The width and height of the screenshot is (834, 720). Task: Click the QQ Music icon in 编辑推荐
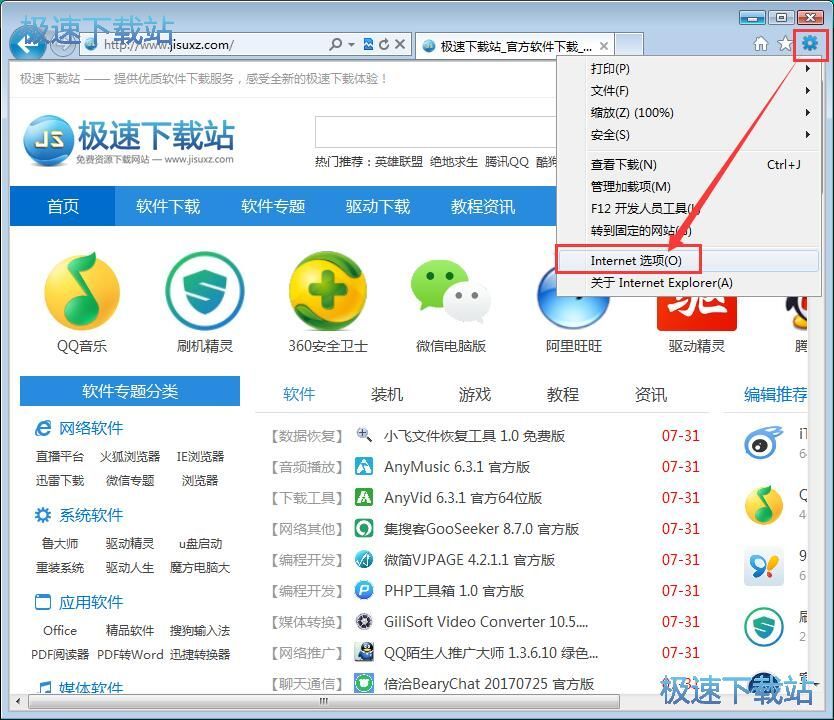[764, 505]
